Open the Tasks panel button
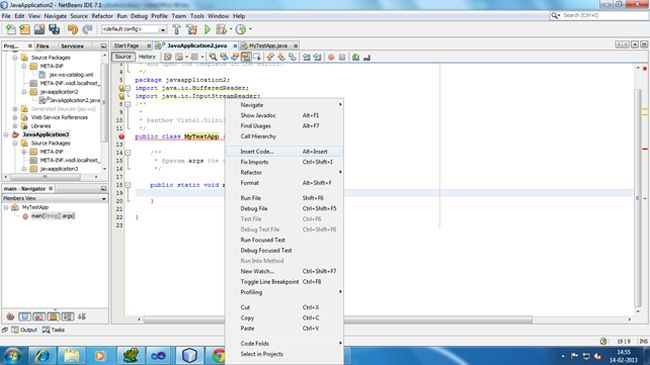 tap(53, 330)
